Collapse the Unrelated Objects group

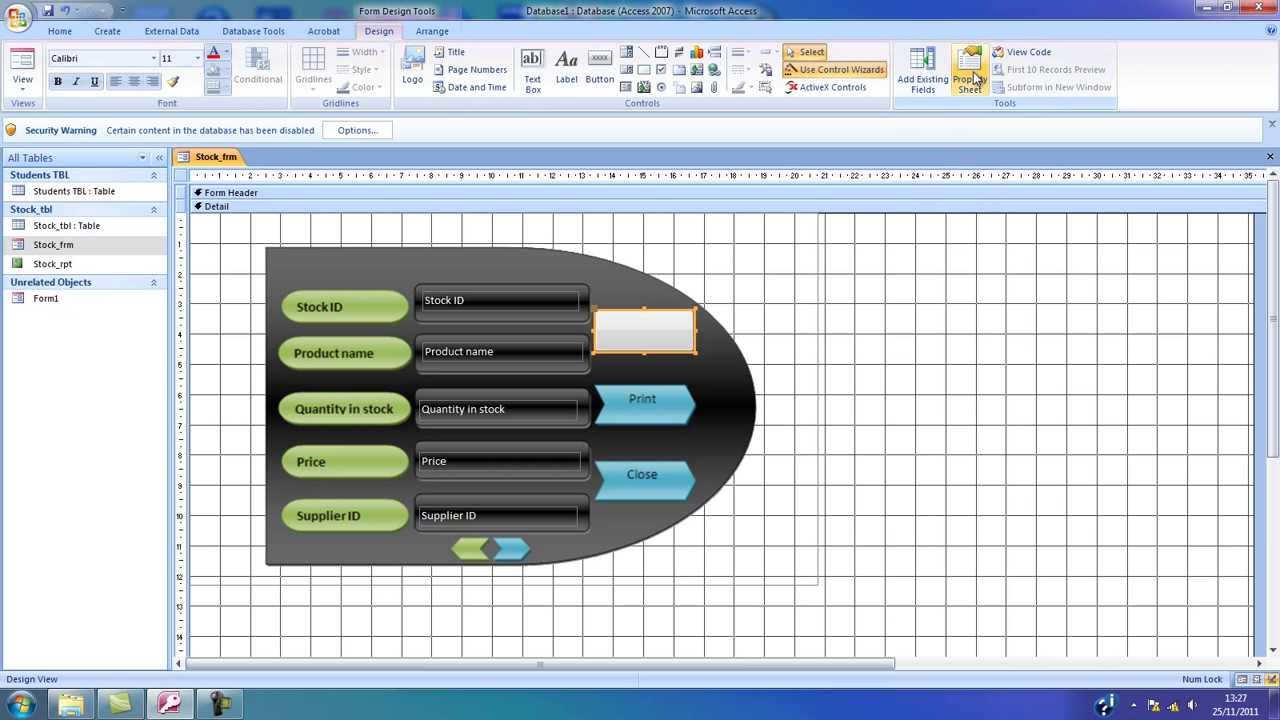(154, 283)
